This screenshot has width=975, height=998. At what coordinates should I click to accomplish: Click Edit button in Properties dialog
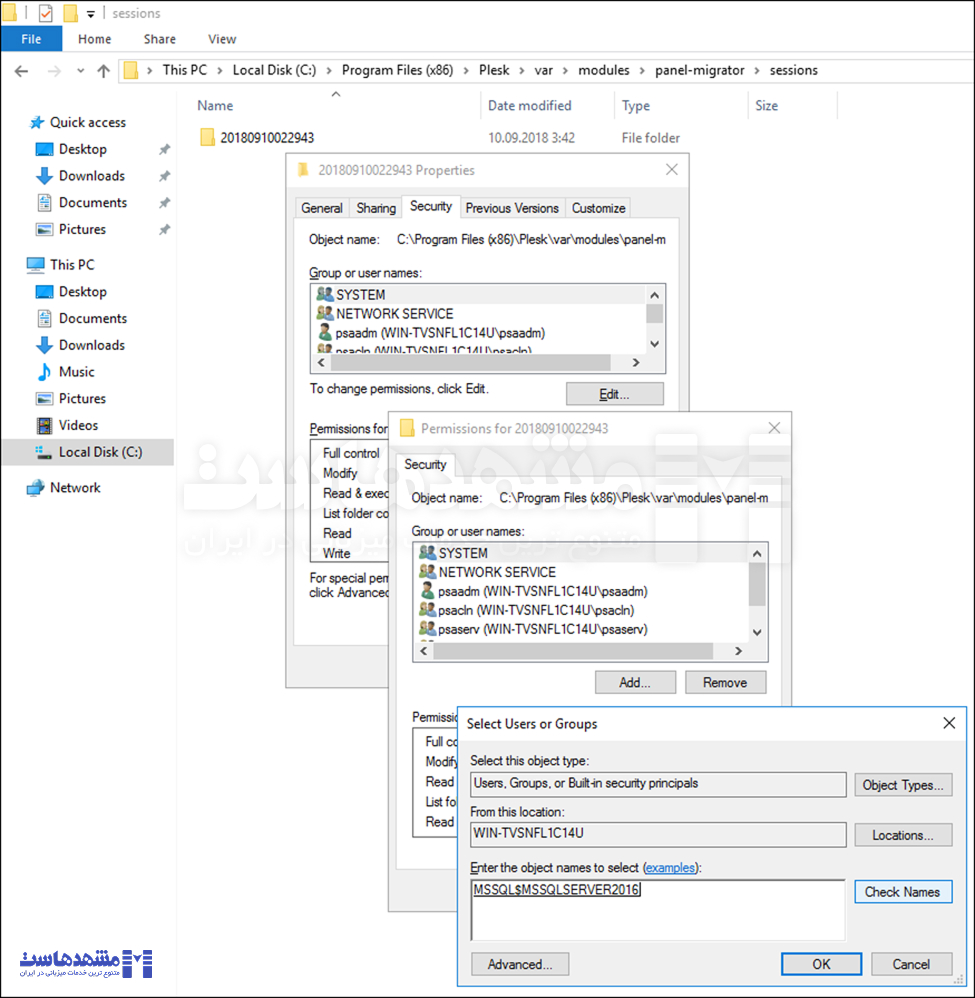[x=614, y=394]
